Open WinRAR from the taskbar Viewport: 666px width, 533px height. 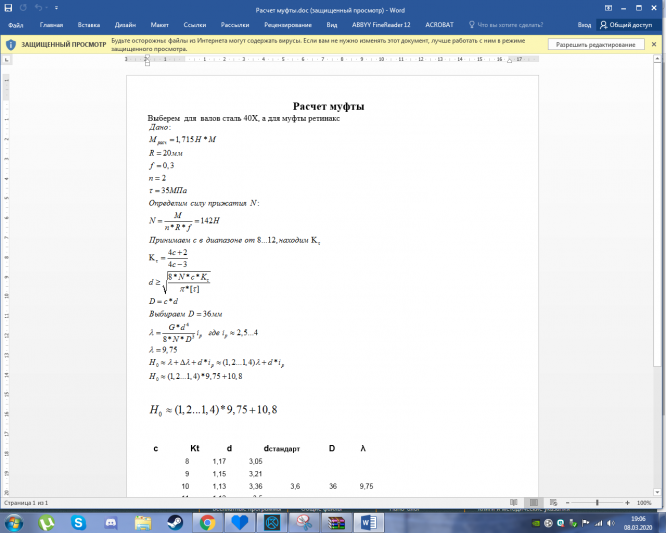tap(336, 523)
